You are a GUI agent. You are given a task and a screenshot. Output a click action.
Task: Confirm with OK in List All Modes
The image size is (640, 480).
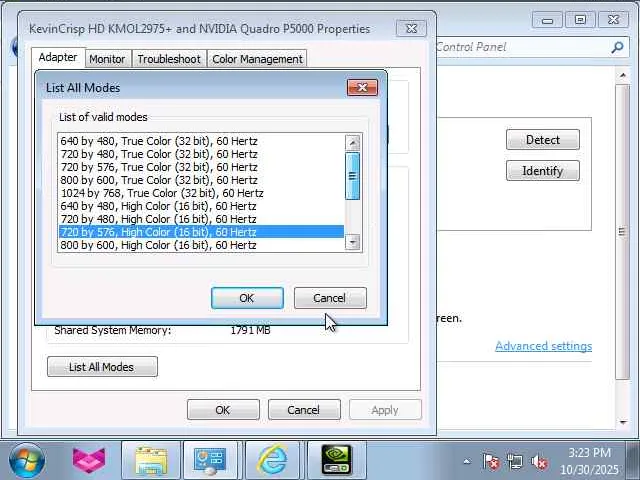click(247, 298)
